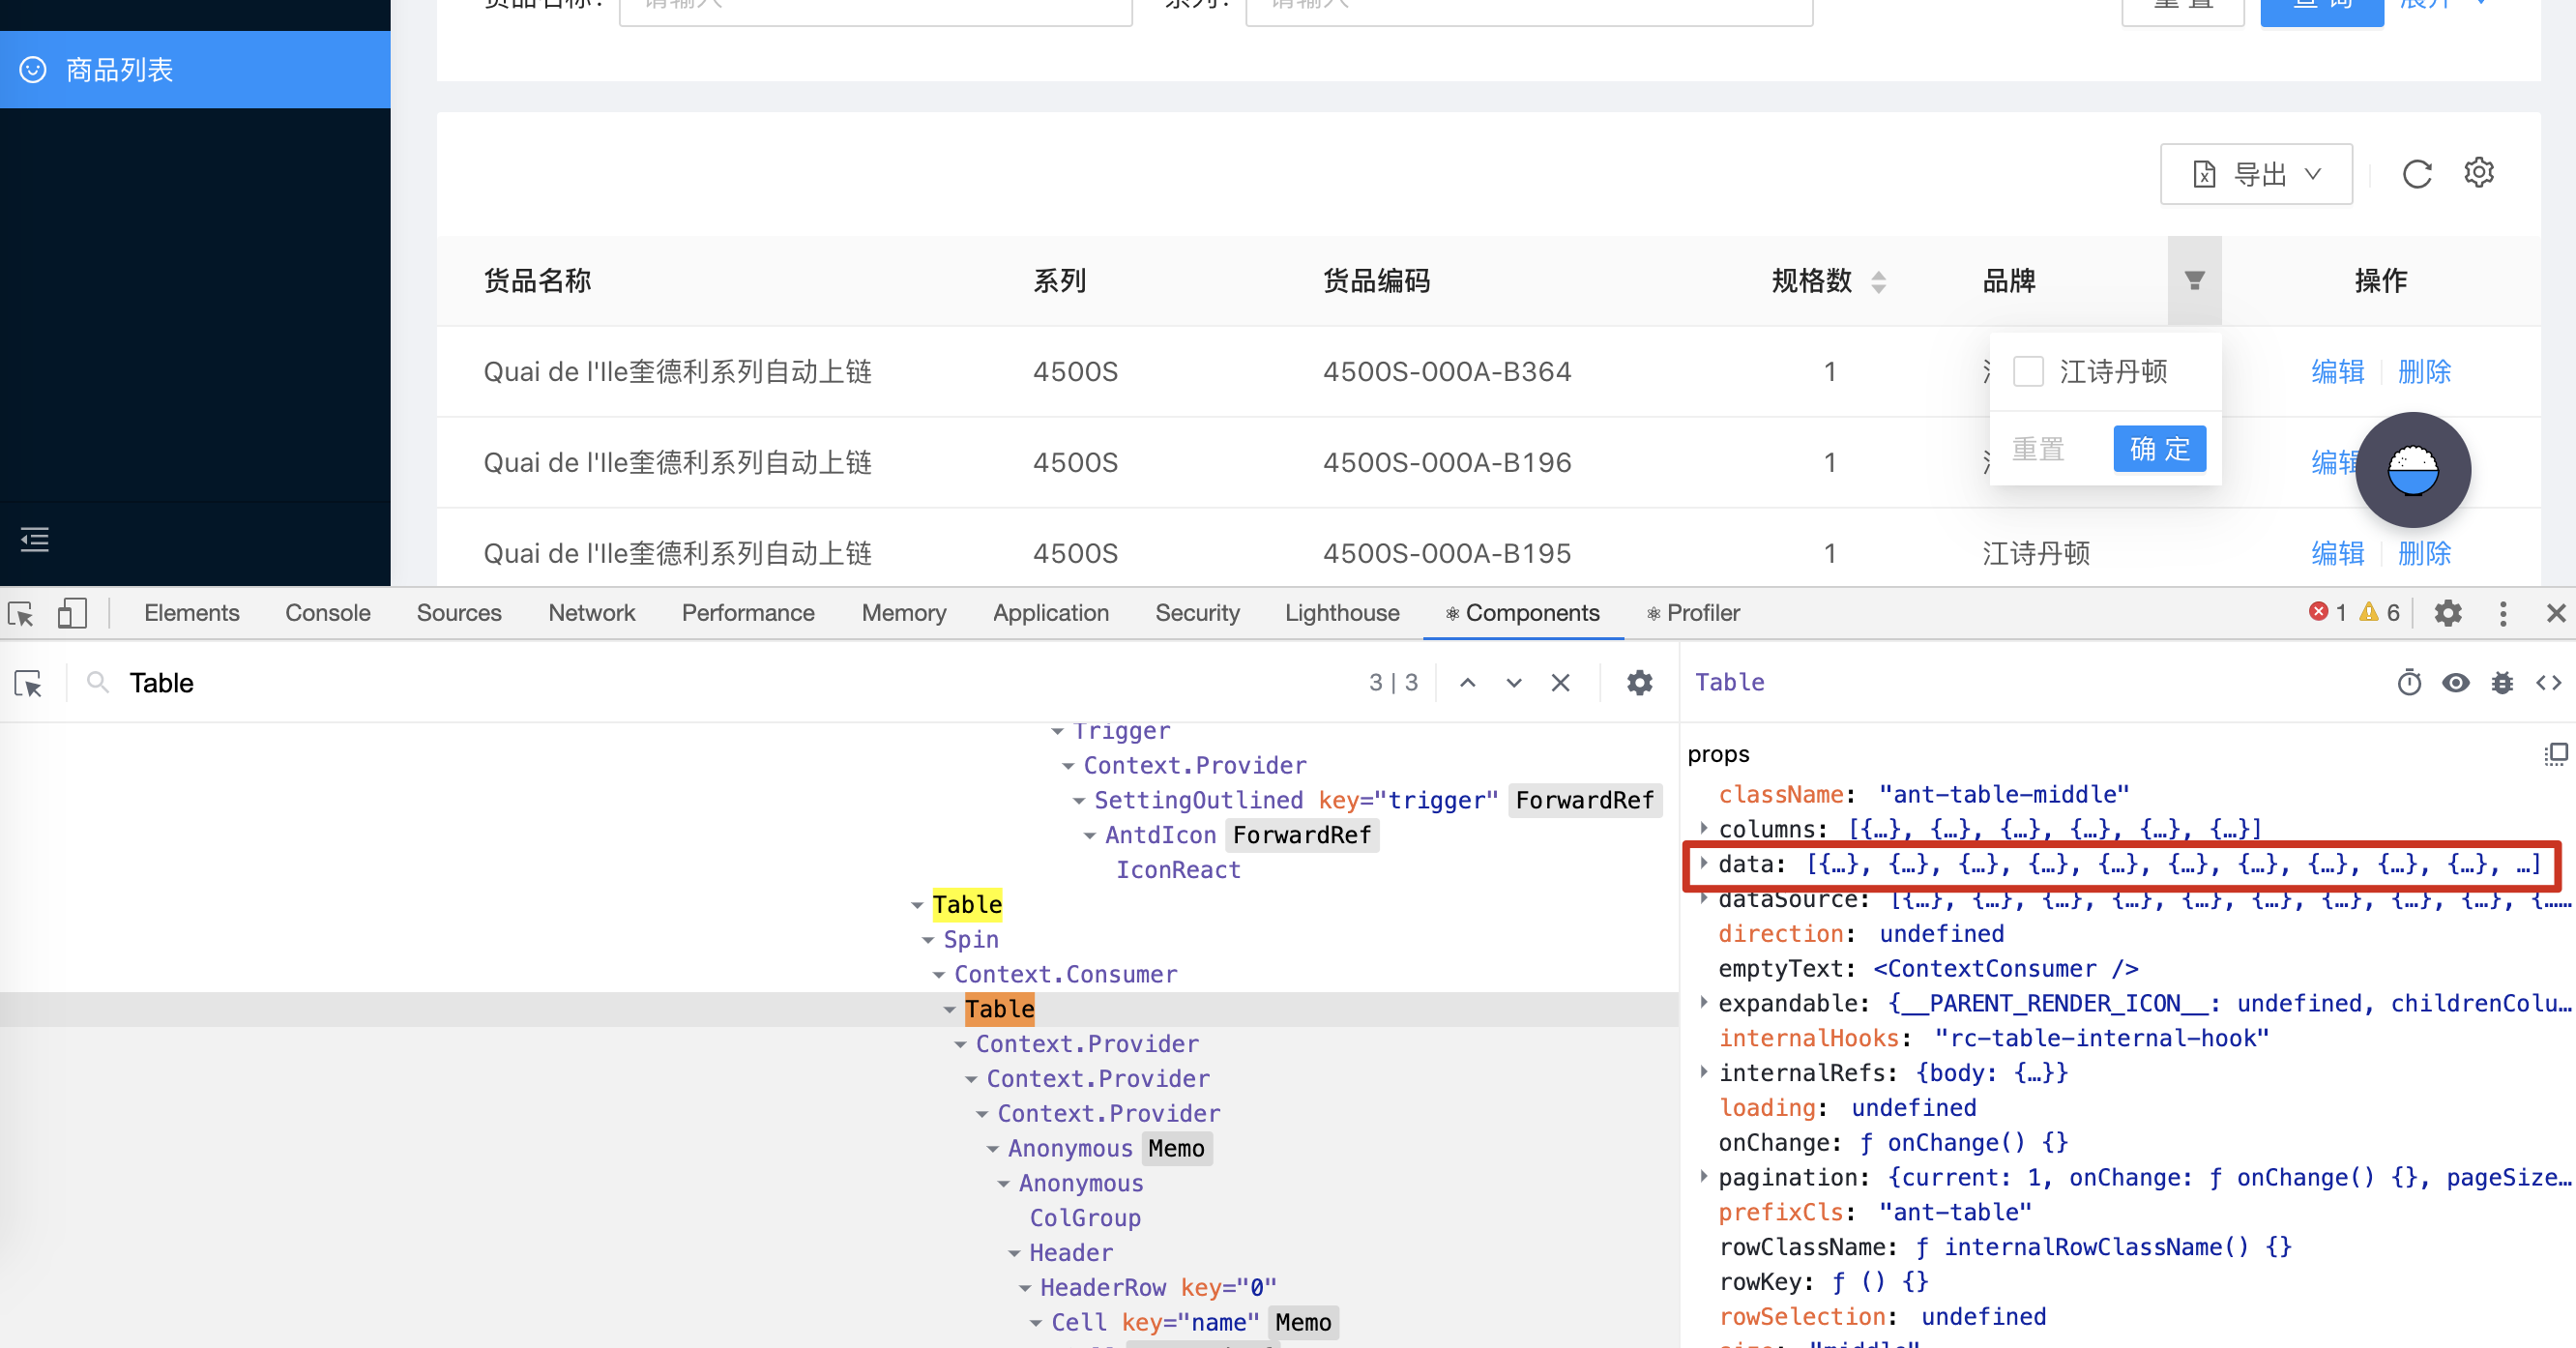Collapse the sidebar using the collapse icon
Image resolution: width=2576 pixels, height=1348 pixels.
click(34, 540)
